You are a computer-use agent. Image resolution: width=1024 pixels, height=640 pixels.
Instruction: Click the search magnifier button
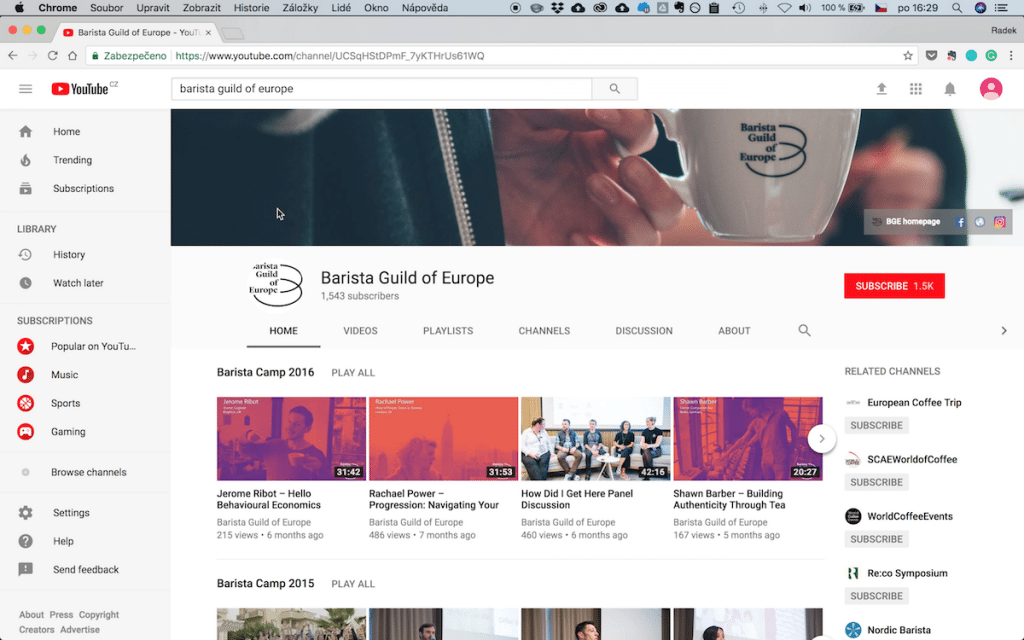tap(615, 89)
